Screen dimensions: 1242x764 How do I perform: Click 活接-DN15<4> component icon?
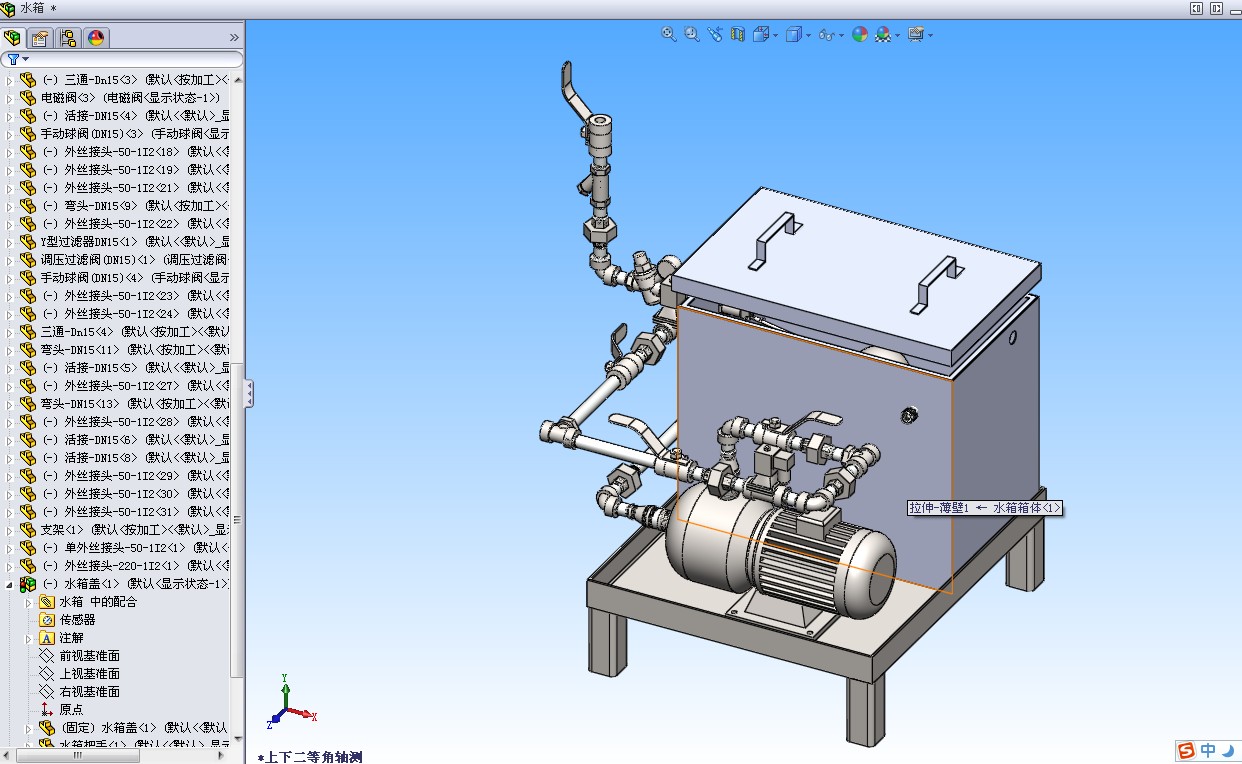[x=28, y=116]
